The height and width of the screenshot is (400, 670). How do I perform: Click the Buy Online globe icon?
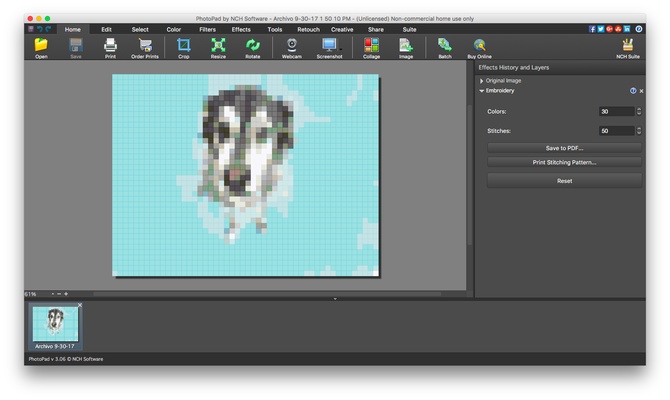coord(479,45)
